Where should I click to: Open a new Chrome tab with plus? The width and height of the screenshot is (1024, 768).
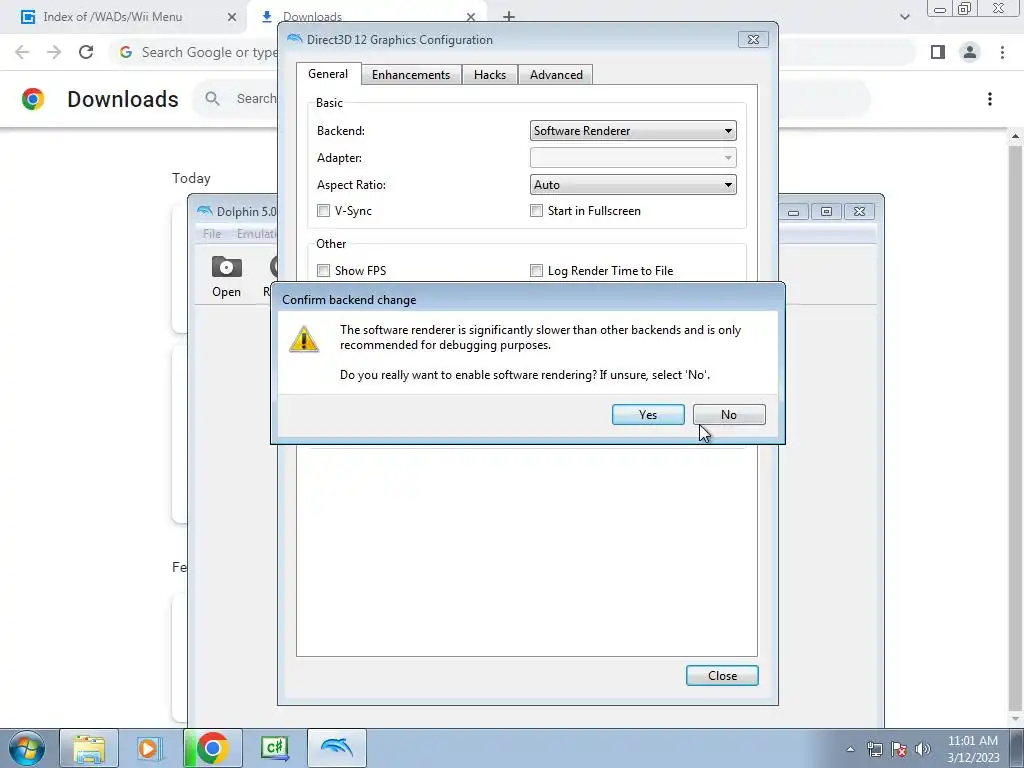pos(509,17)
